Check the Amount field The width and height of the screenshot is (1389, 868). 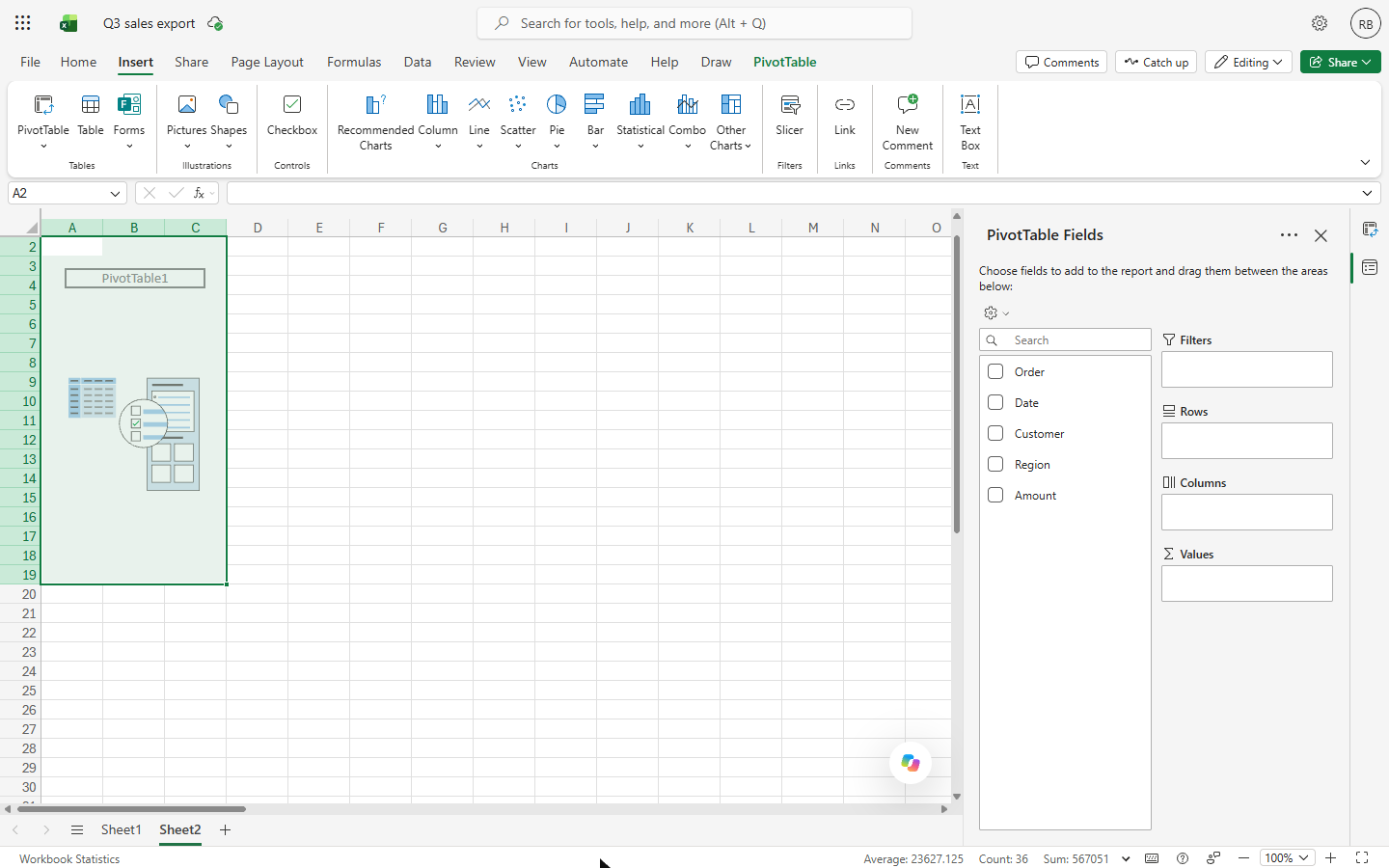(995, 496)
